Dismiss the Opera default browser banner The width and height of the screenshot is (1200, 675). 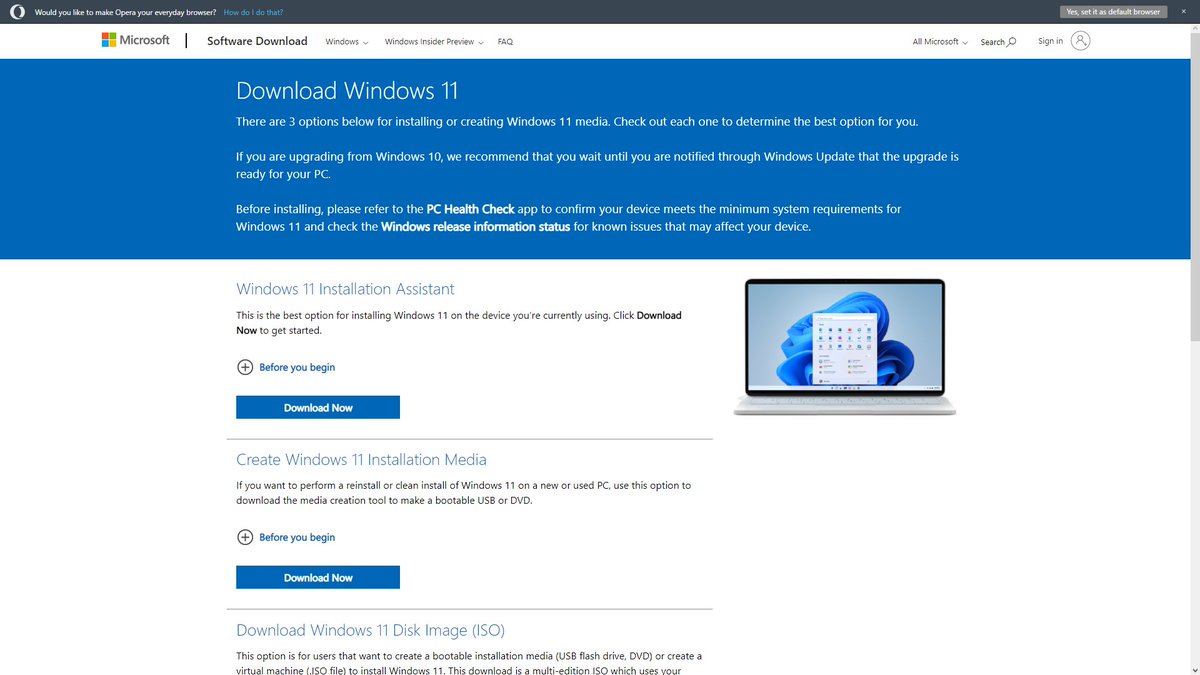[1183, 11]
